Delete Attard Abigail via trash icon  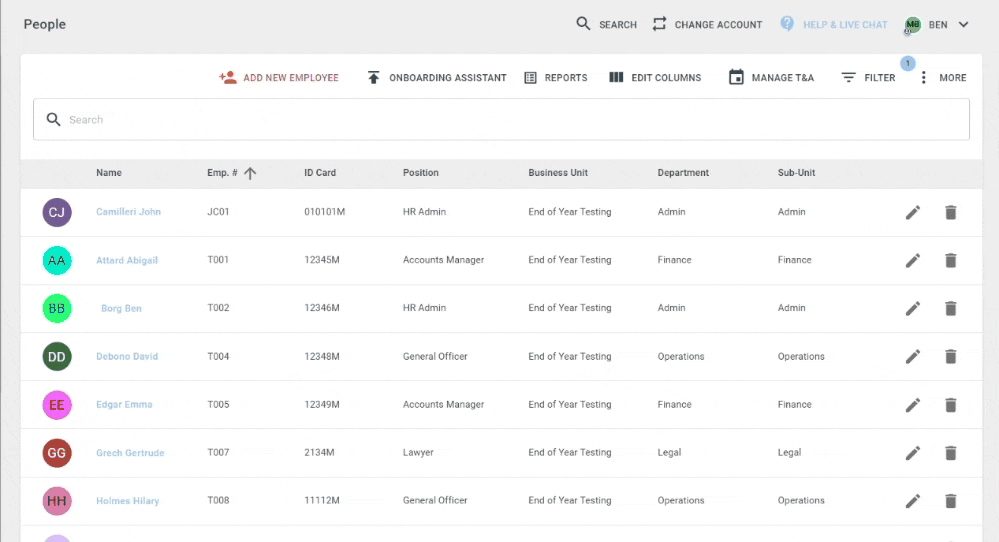951,260
